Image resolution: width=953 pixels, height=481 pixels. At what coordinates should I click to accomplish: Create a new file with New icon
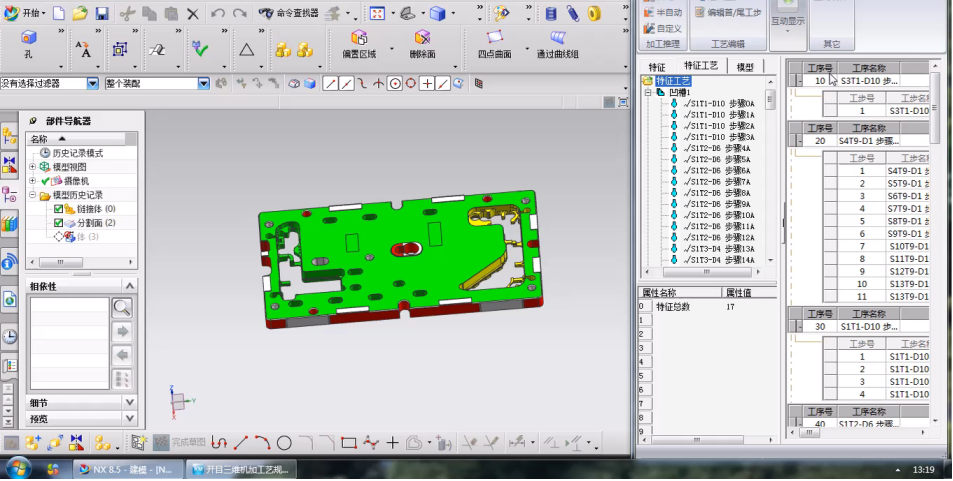click(x=59, y=13)
